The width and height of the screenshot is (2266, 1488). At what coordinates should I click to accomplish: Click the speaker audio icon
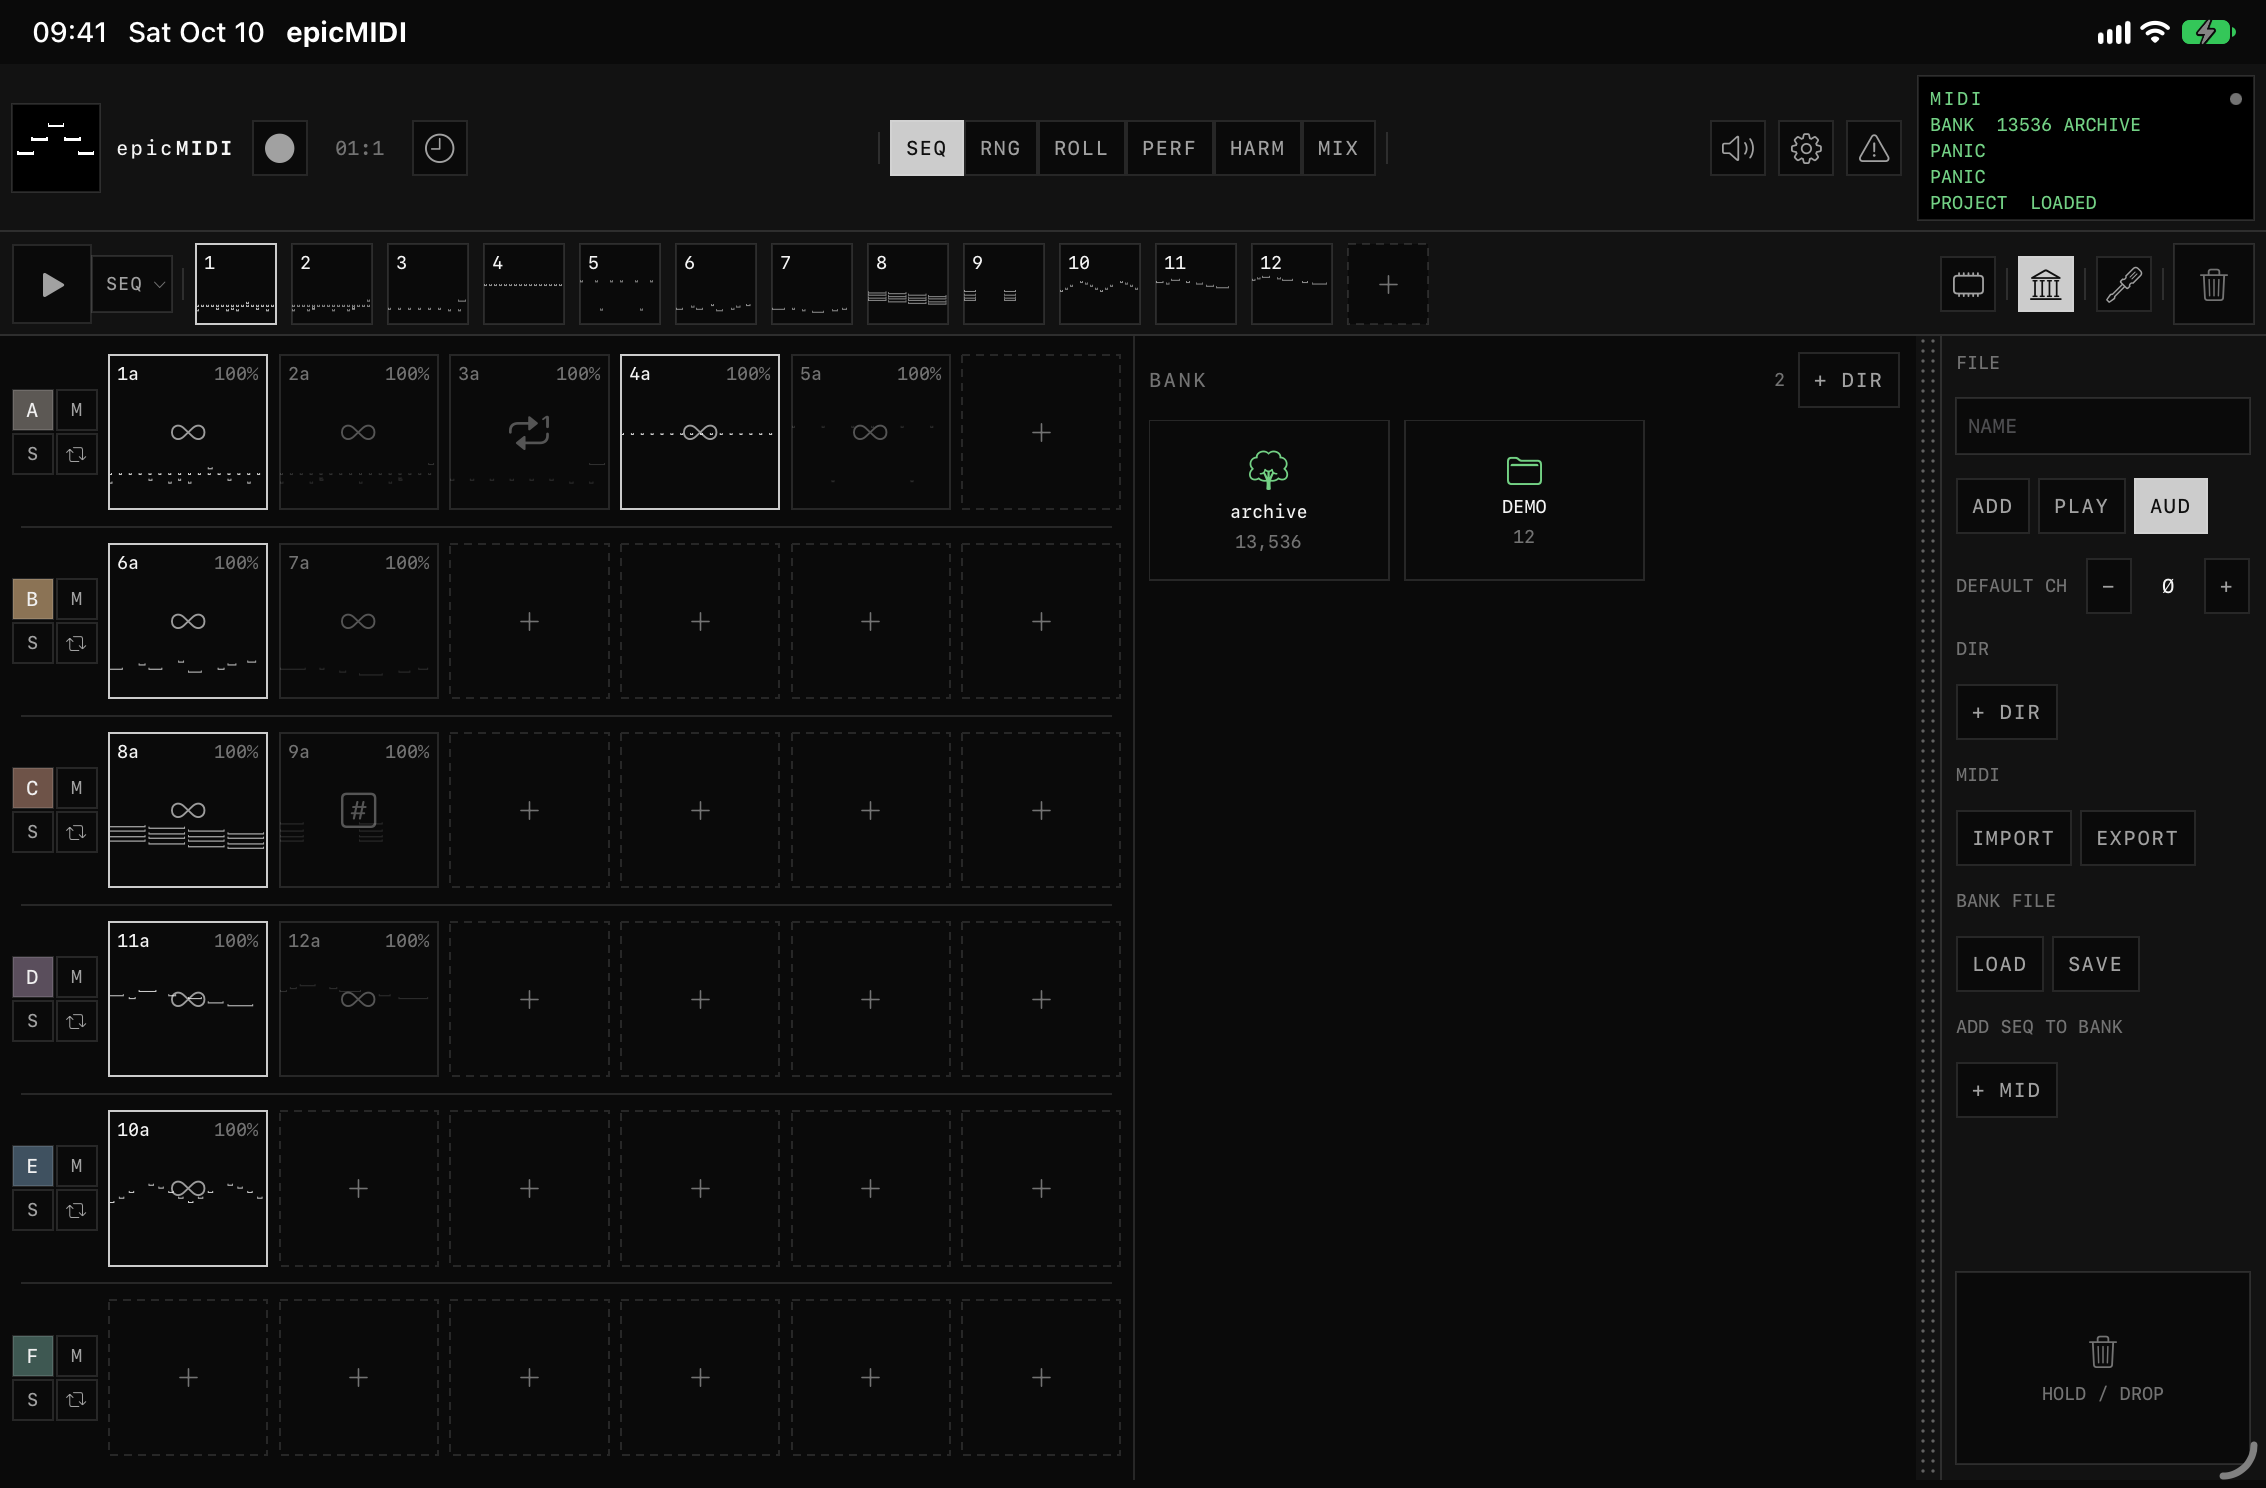click(1738, 148)
